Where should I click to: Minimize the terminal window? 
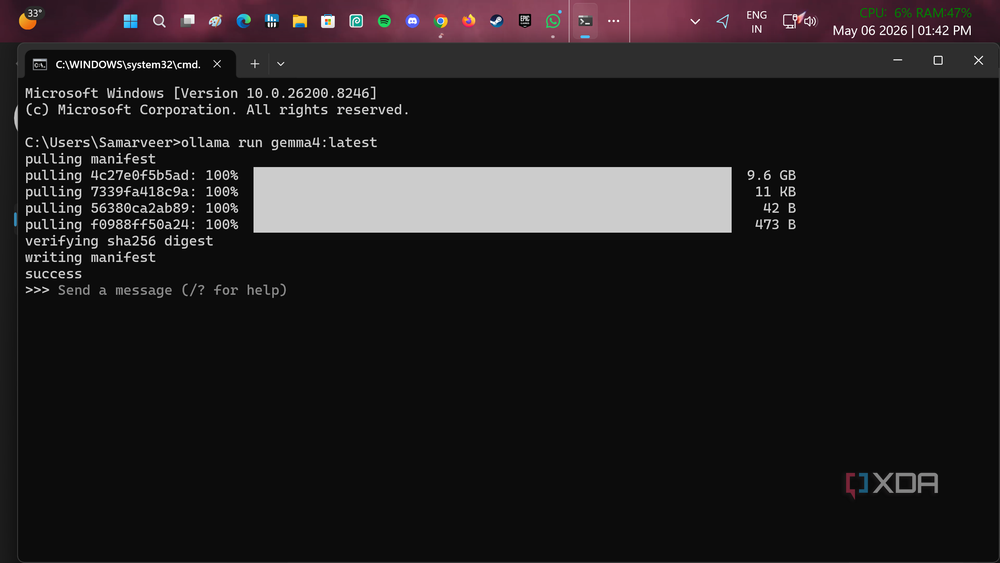pyautogui.click(x=897, y=61)
